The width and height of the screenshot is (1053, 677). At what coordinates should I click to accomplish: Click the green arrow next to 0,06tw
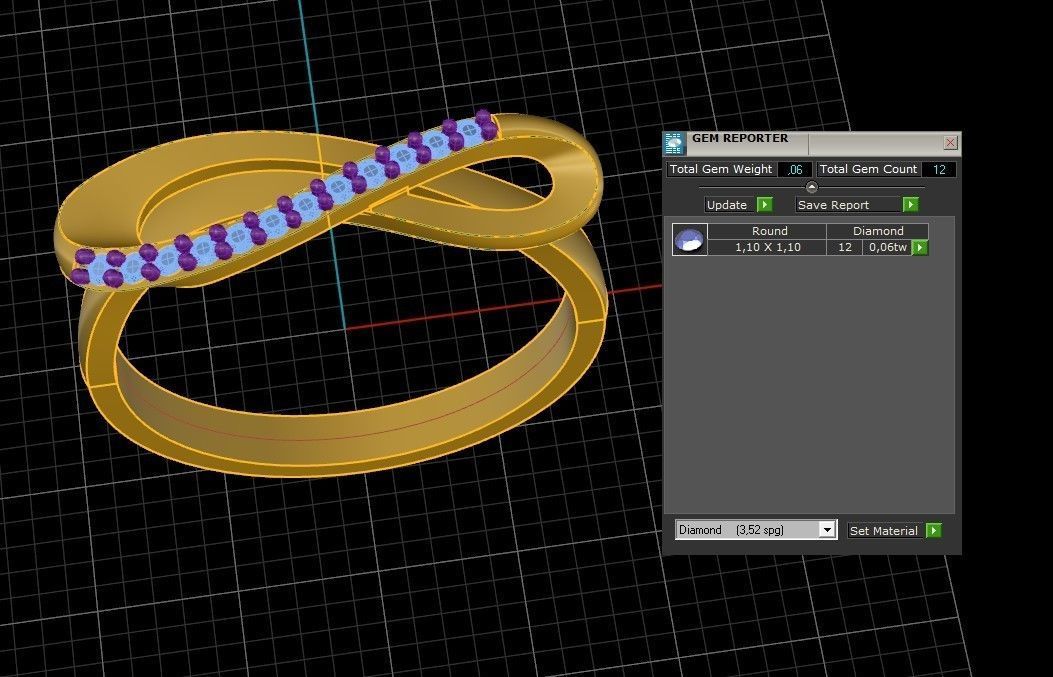click(x=920, y=248)
